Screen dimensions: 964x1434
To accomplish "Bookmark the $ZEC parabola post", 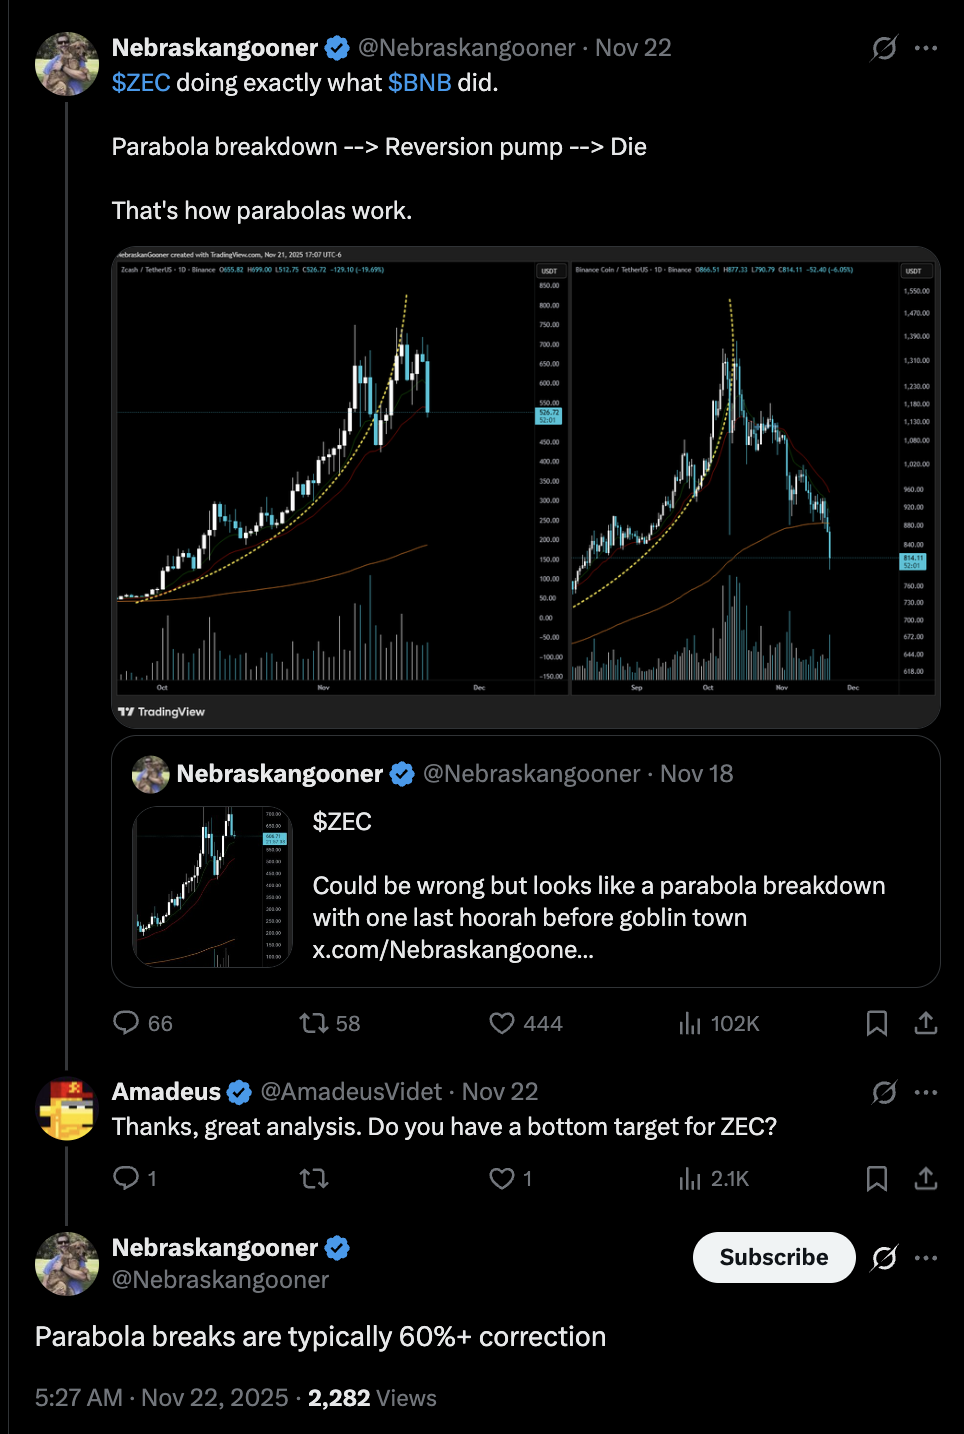I will 876,1022.
